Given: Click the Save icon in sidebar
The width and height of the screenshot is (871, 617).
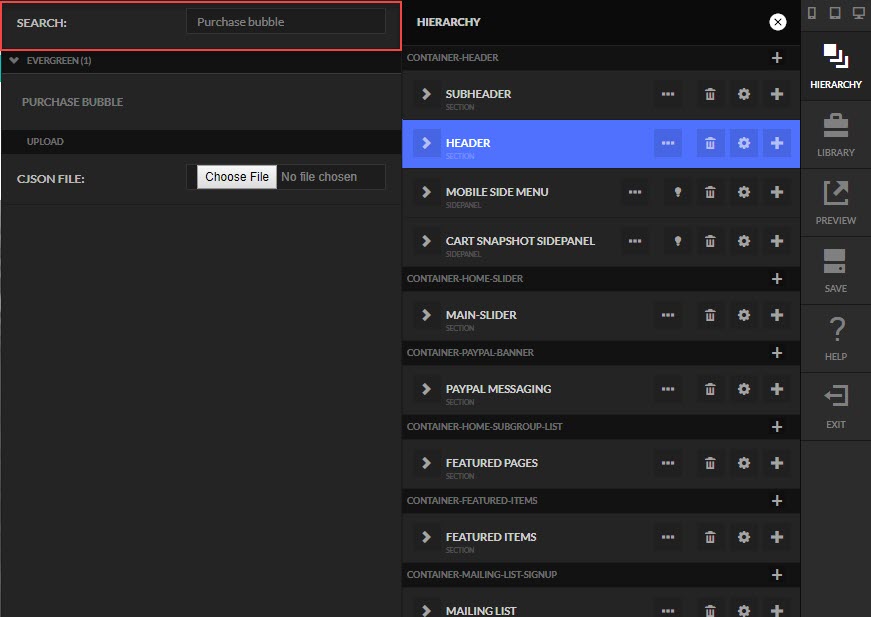Looking at the screenshot, I should tap(835, 271).
